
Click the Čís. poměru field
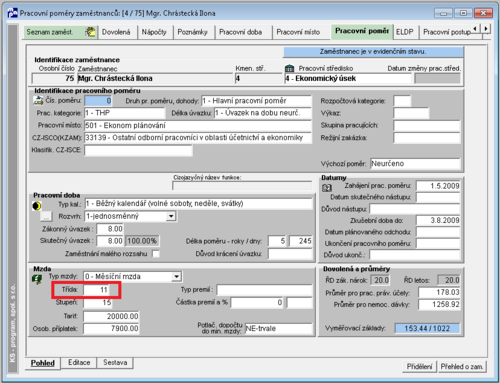[98, 101]
